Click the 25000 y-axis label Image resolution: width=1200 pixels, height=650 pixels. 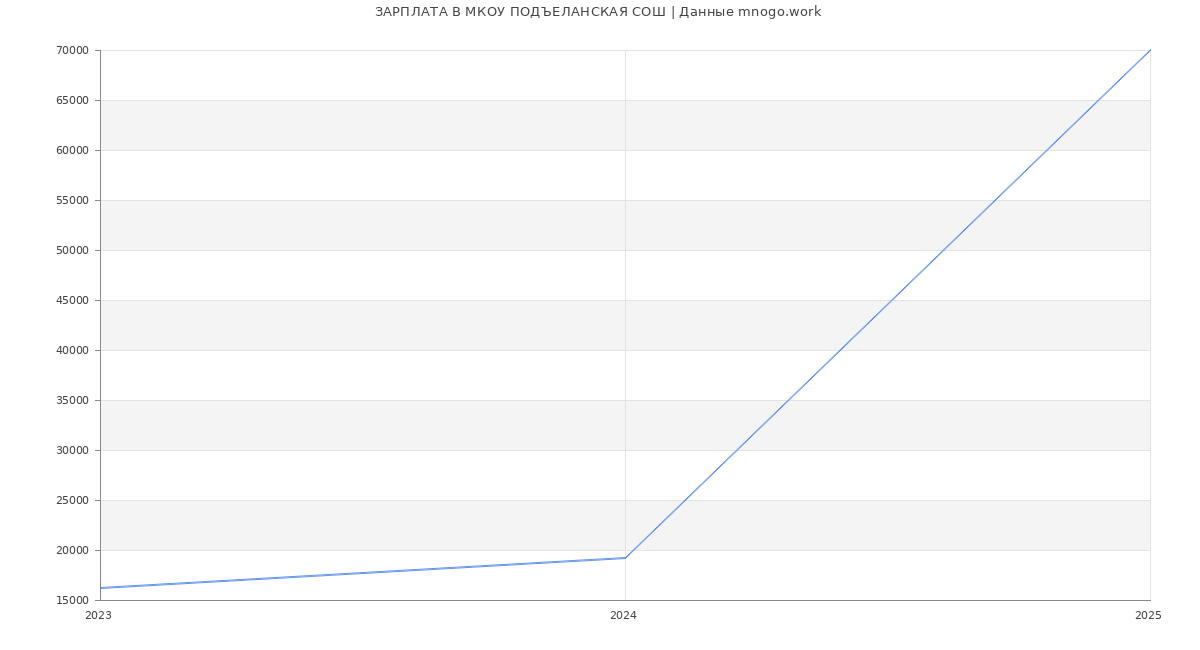click(72, 501)
